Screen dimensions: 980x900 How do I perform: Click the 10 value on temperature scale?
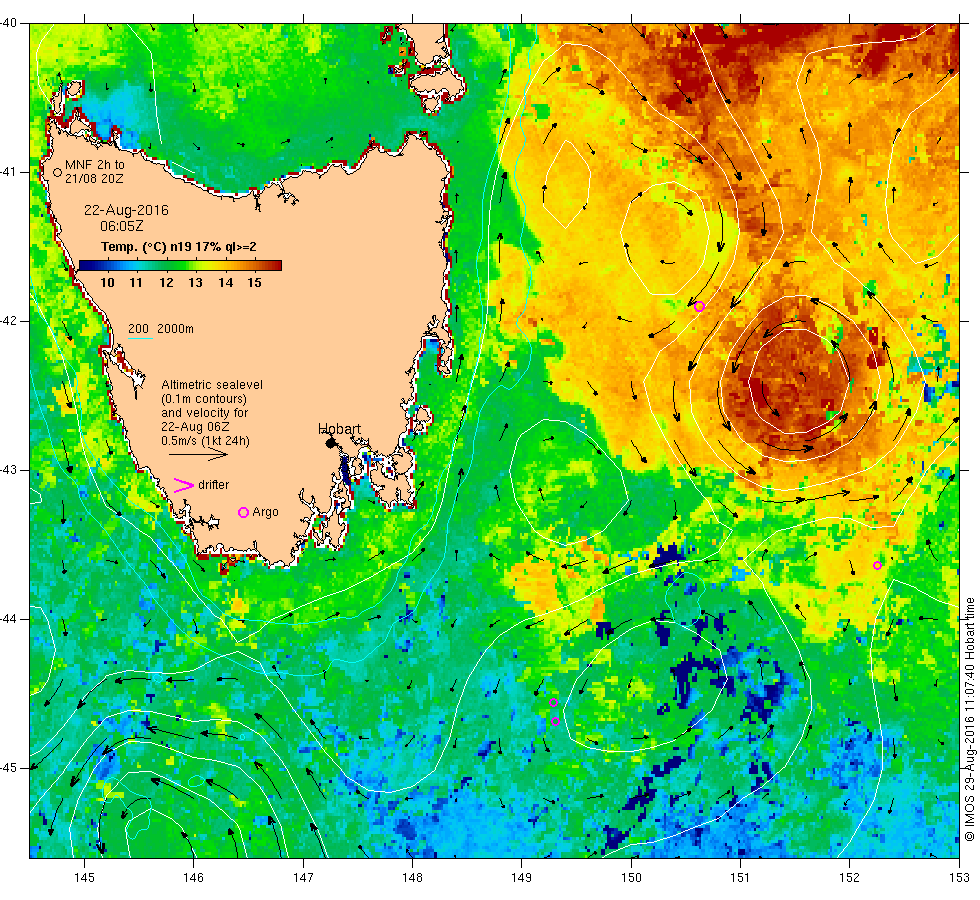pyautogui.click(x=108, y=282)
